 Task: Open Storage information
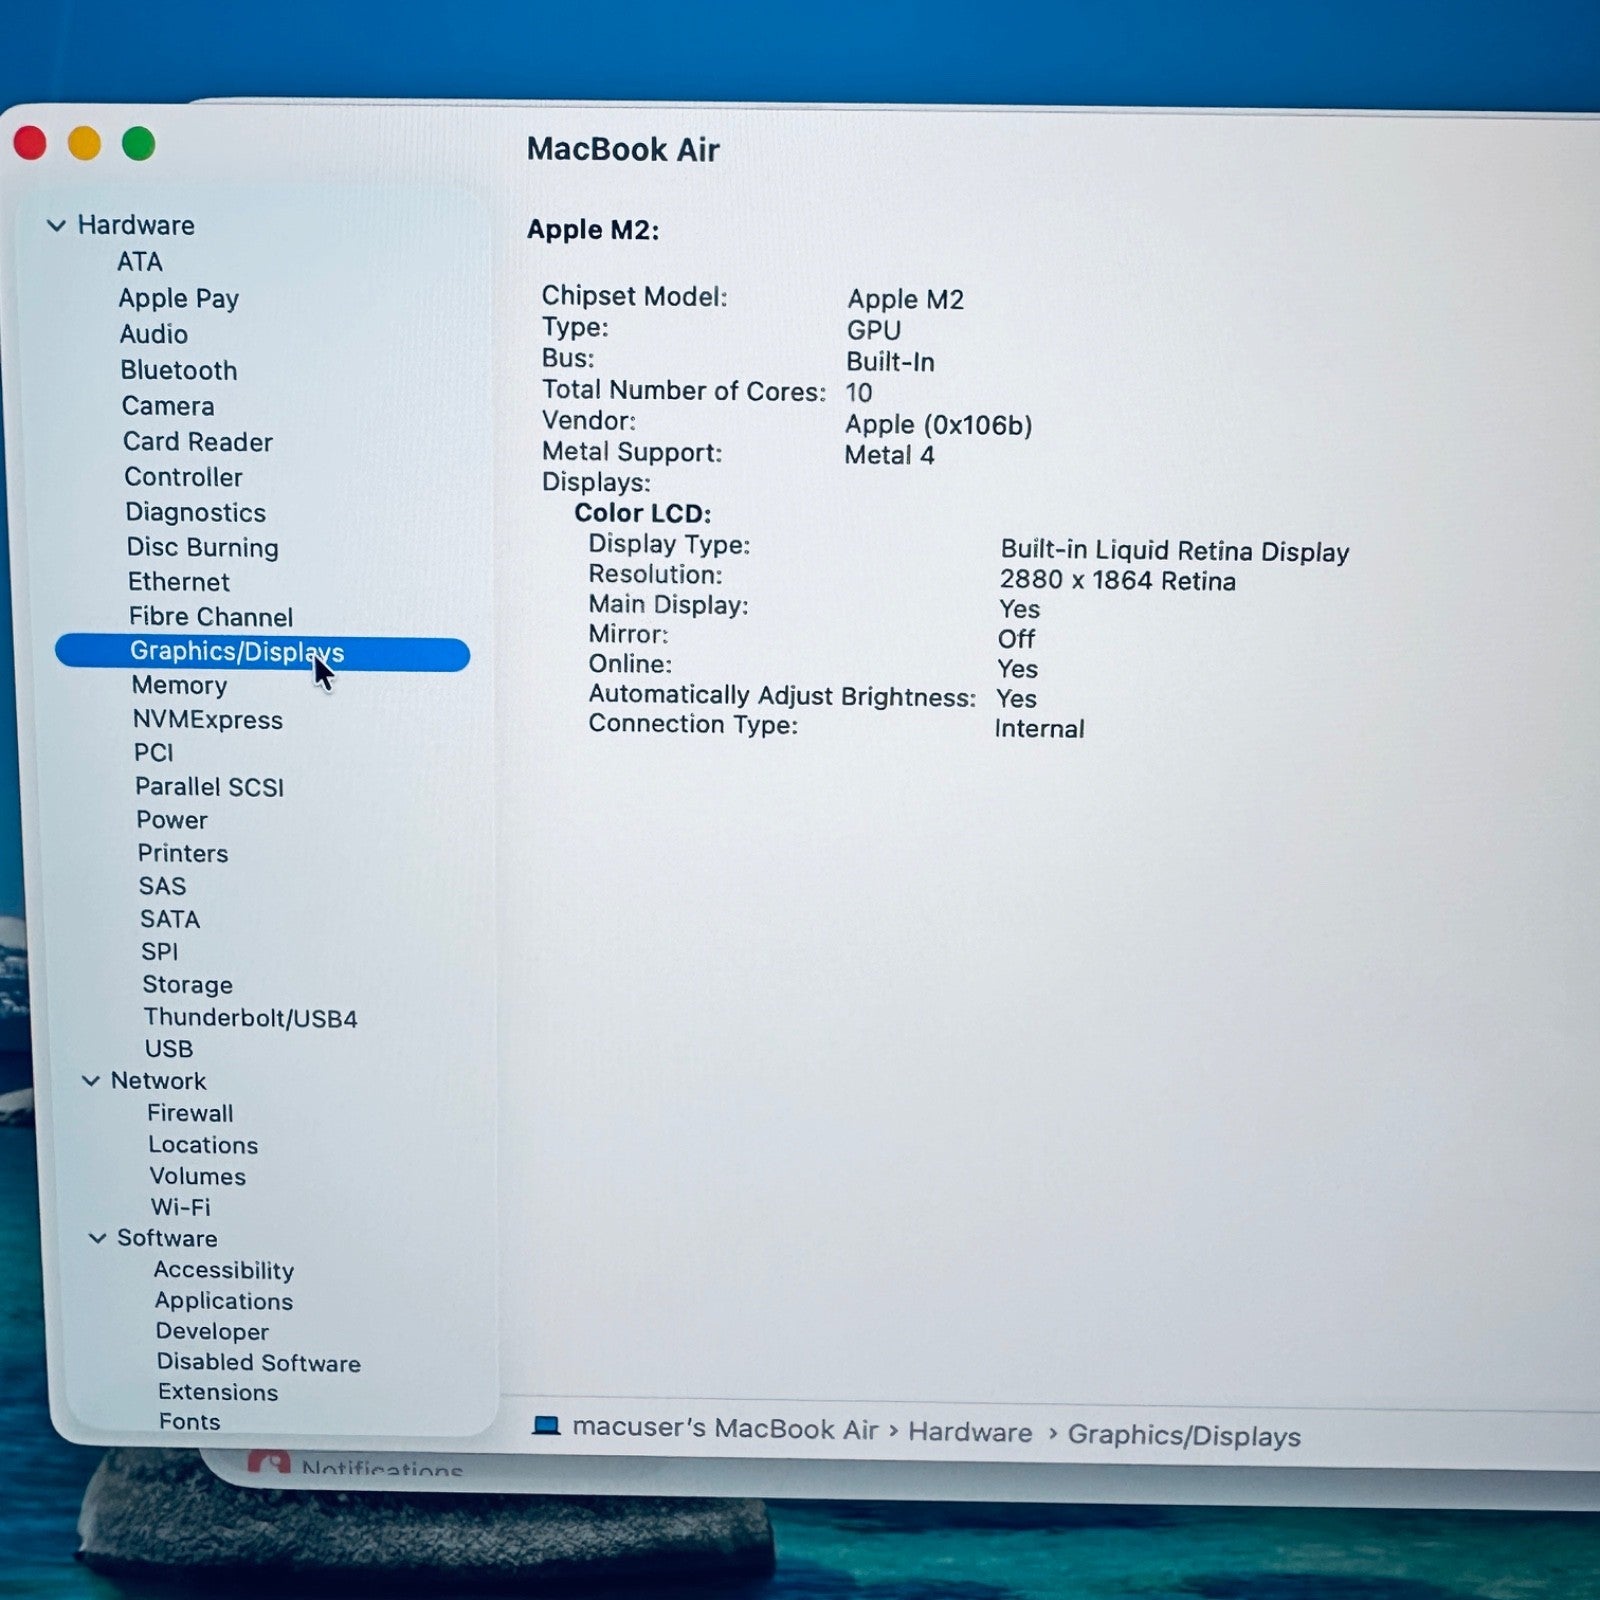[x=188, y=985]
